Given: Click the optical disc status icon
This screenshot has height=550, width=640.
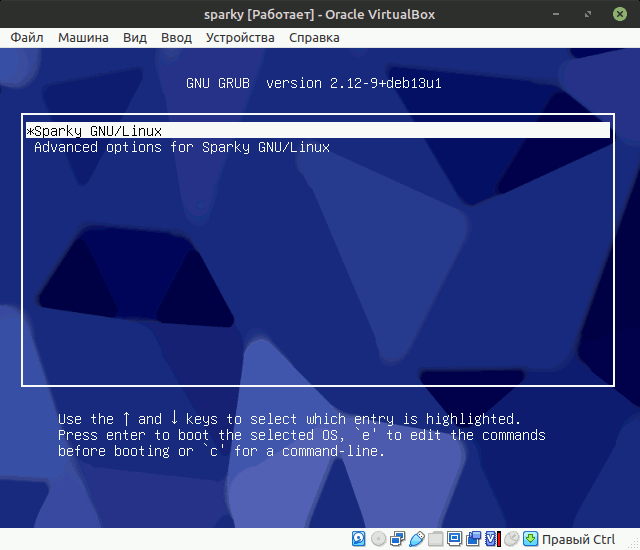Looking at the screenshot, I should pos(378,539).
